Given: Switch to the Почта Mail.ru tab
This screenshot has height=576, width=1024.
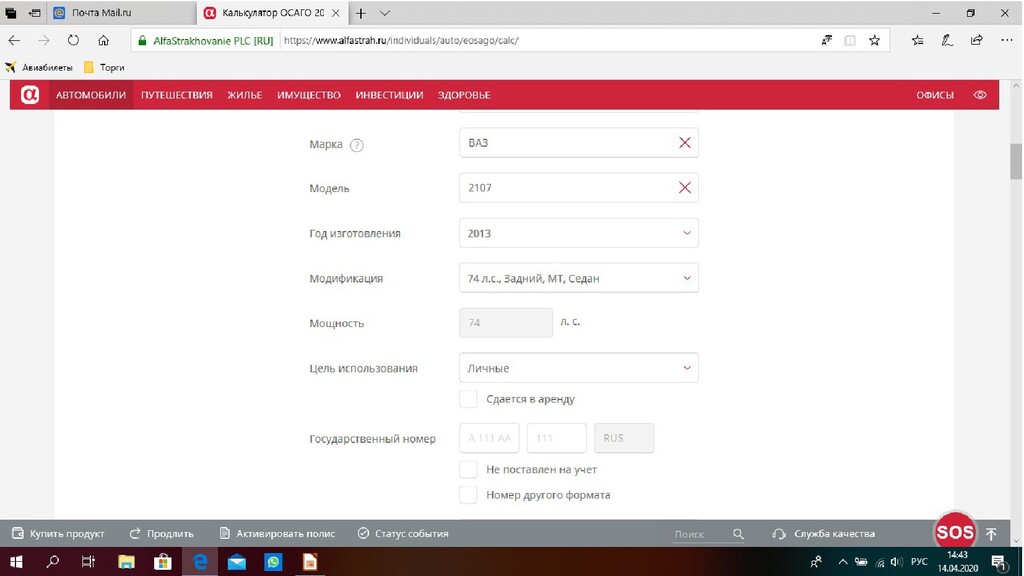Looking at the screenshot, I should click(x=121, y=13).
